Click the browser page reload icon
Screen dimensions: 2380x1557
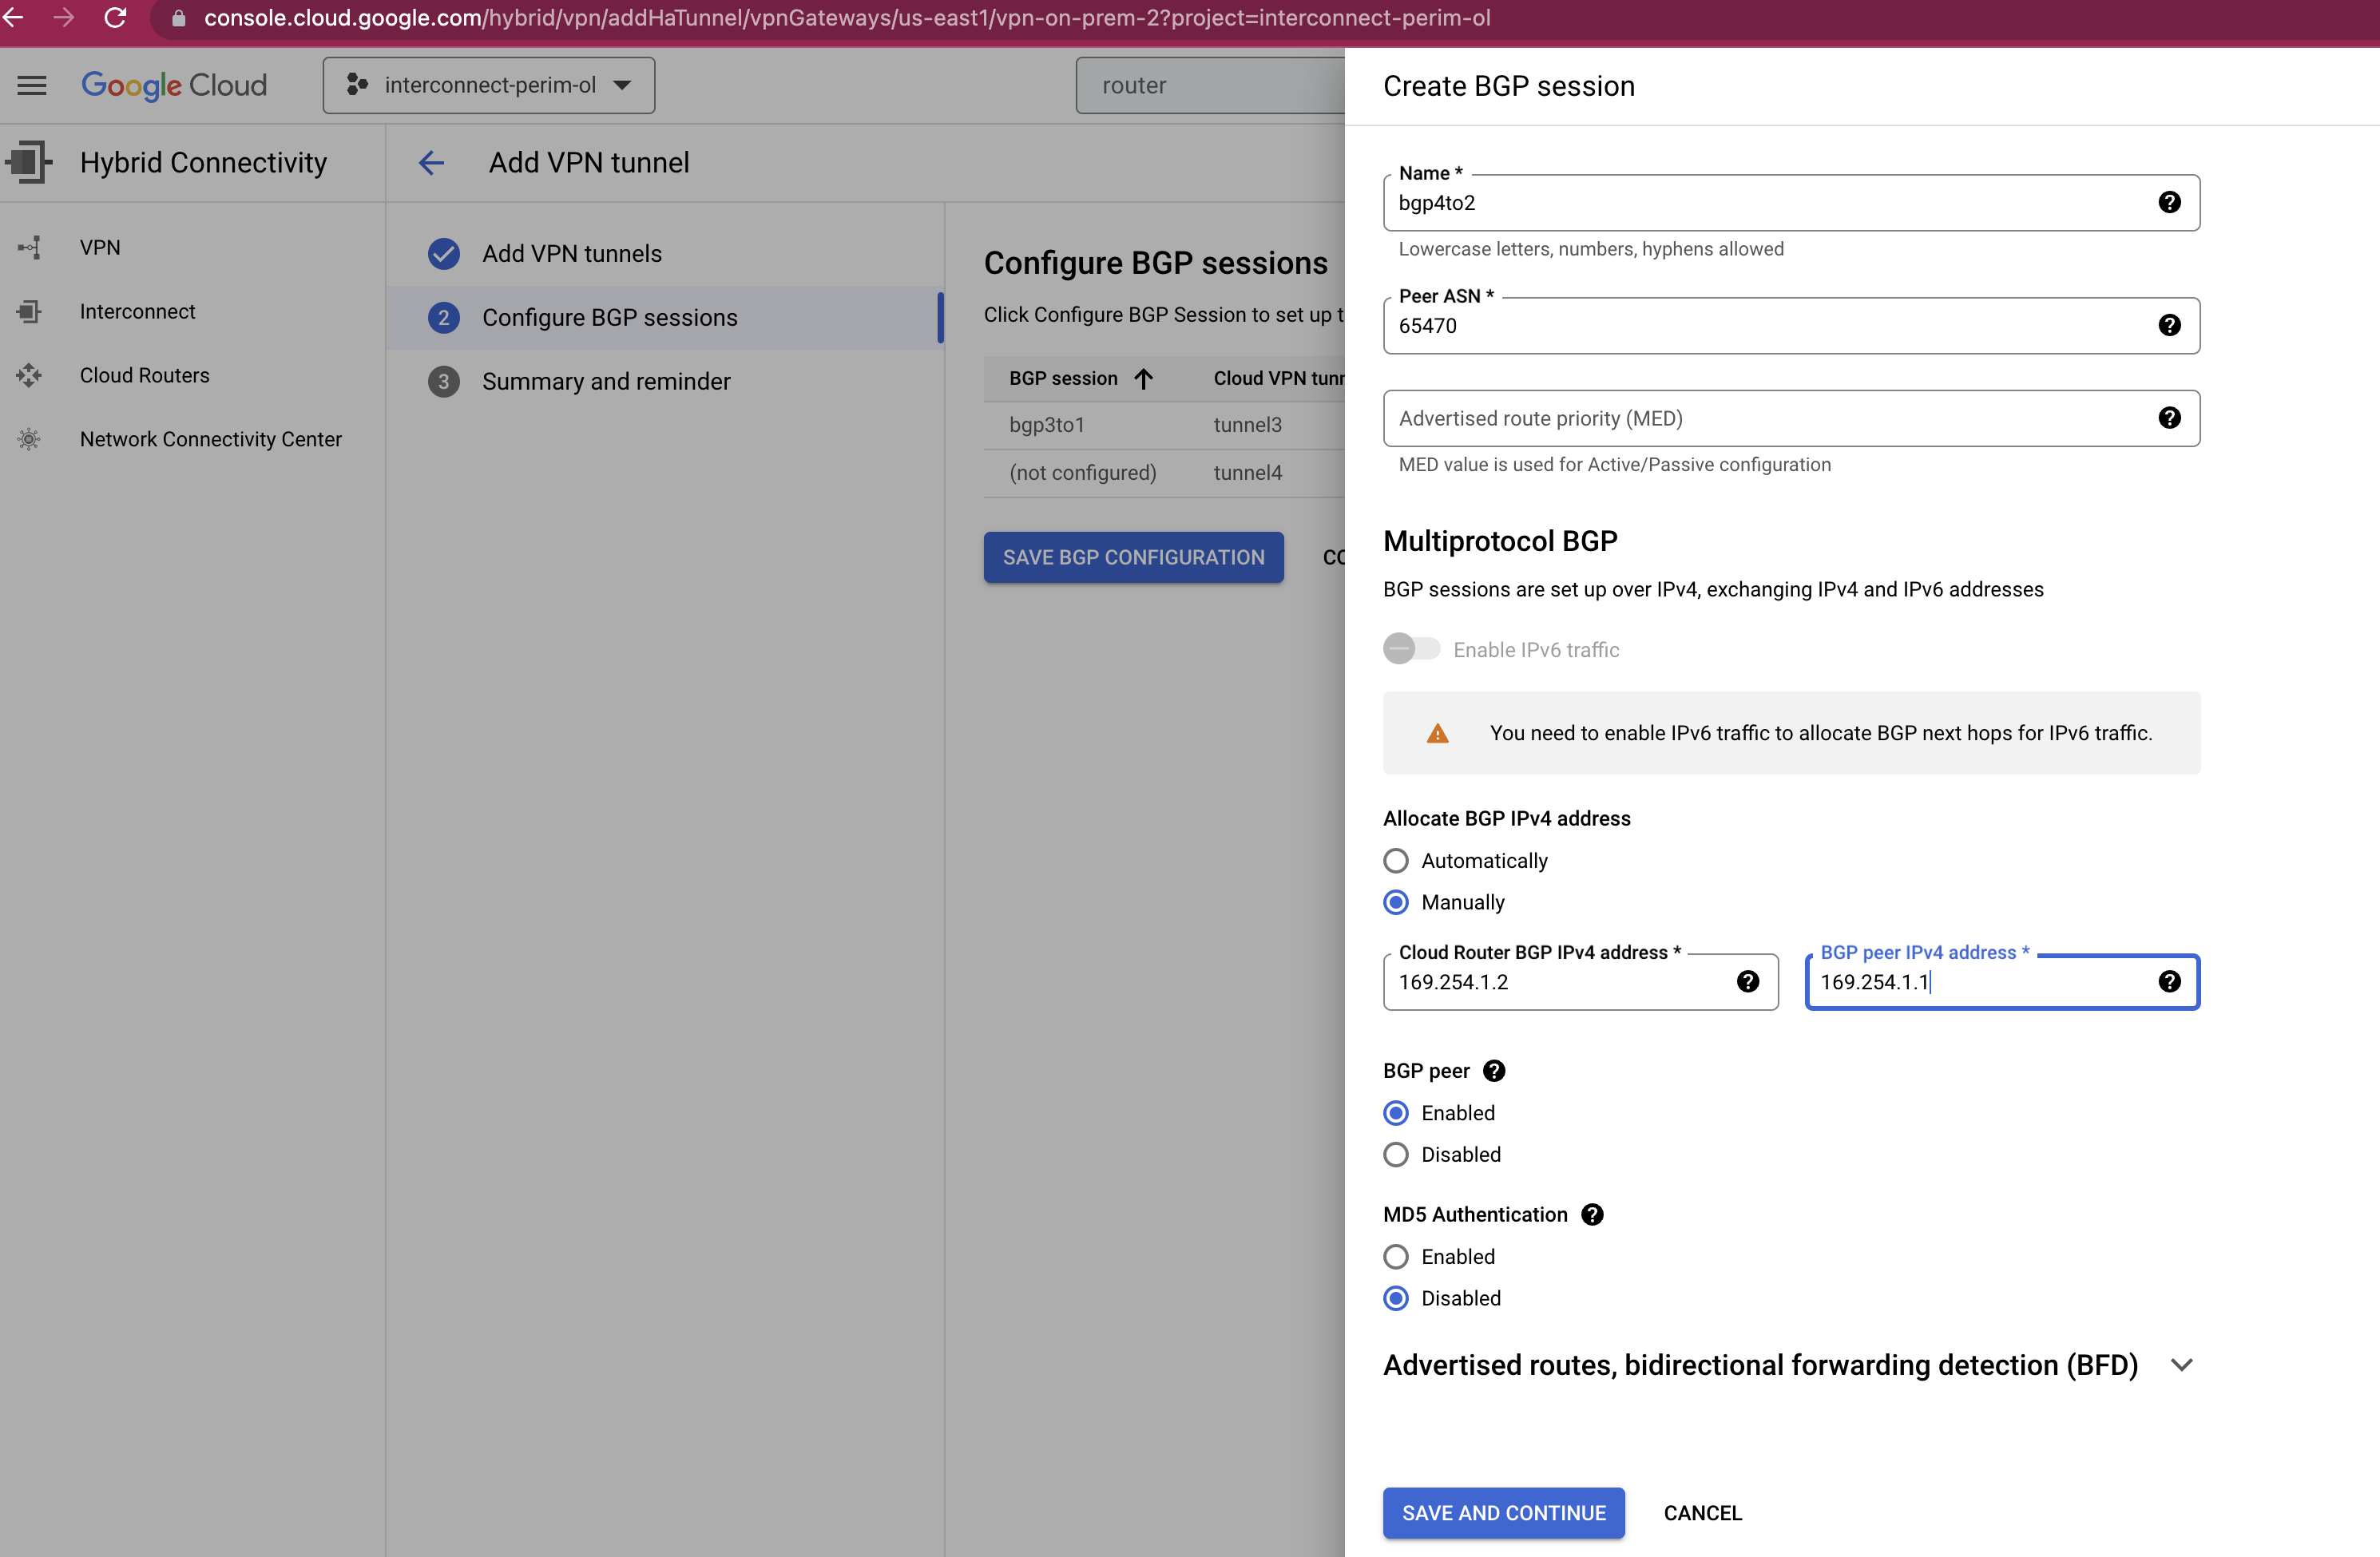115,17
